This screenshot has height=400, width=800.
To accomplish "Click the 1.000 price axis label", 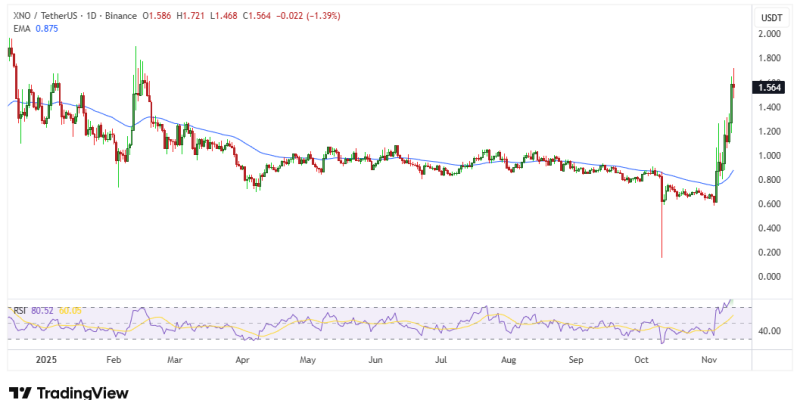I will click(769, 156).
